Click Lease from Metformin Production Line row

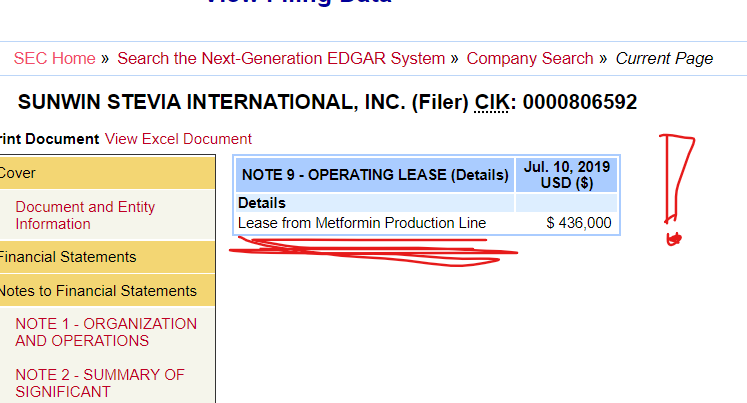362,223
